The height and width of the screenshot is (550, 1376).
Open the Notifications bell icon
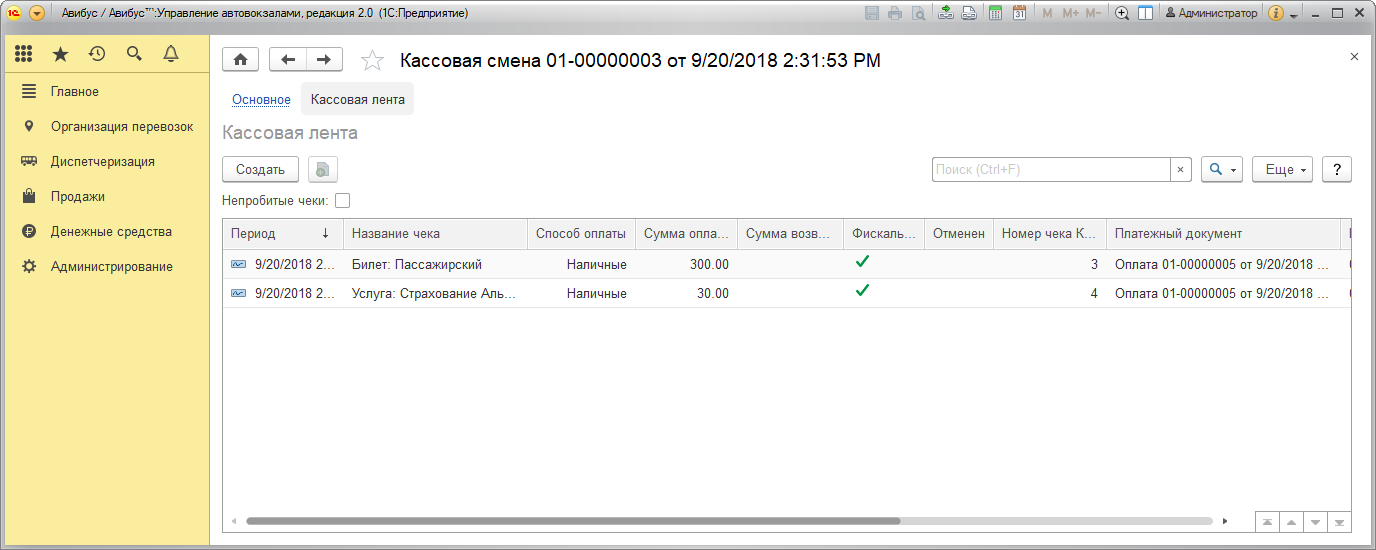tap(171, 54)
